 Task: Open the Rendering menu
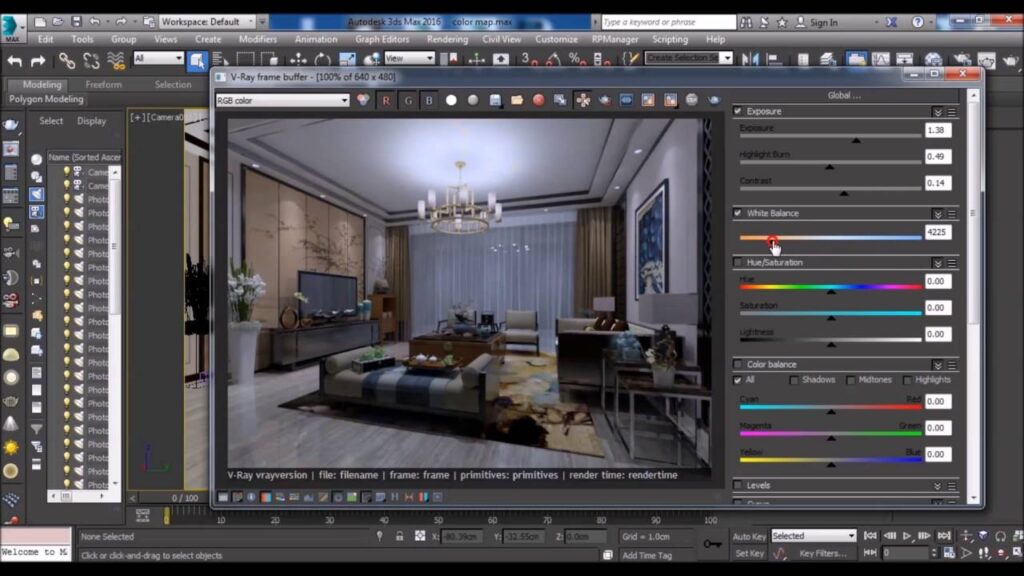click(447, 39)
